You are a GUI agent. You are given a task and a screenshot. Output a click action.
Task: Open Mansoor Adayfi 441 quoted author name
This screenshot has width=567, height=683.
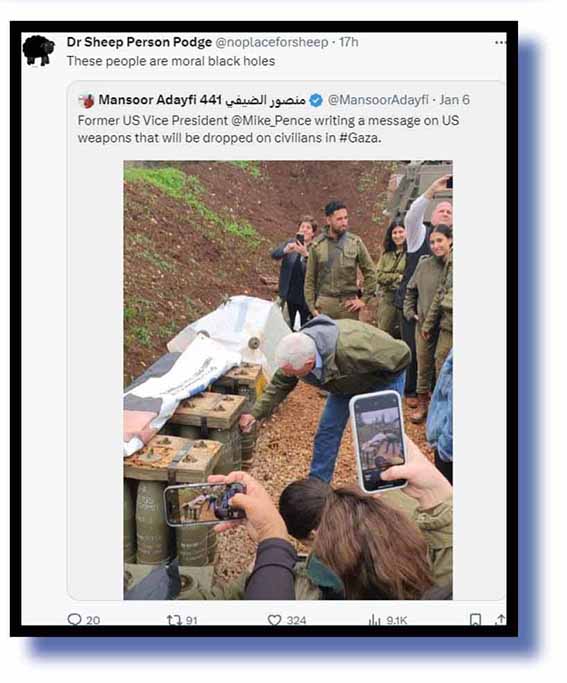pyautogui.click(x=202, y=100)
